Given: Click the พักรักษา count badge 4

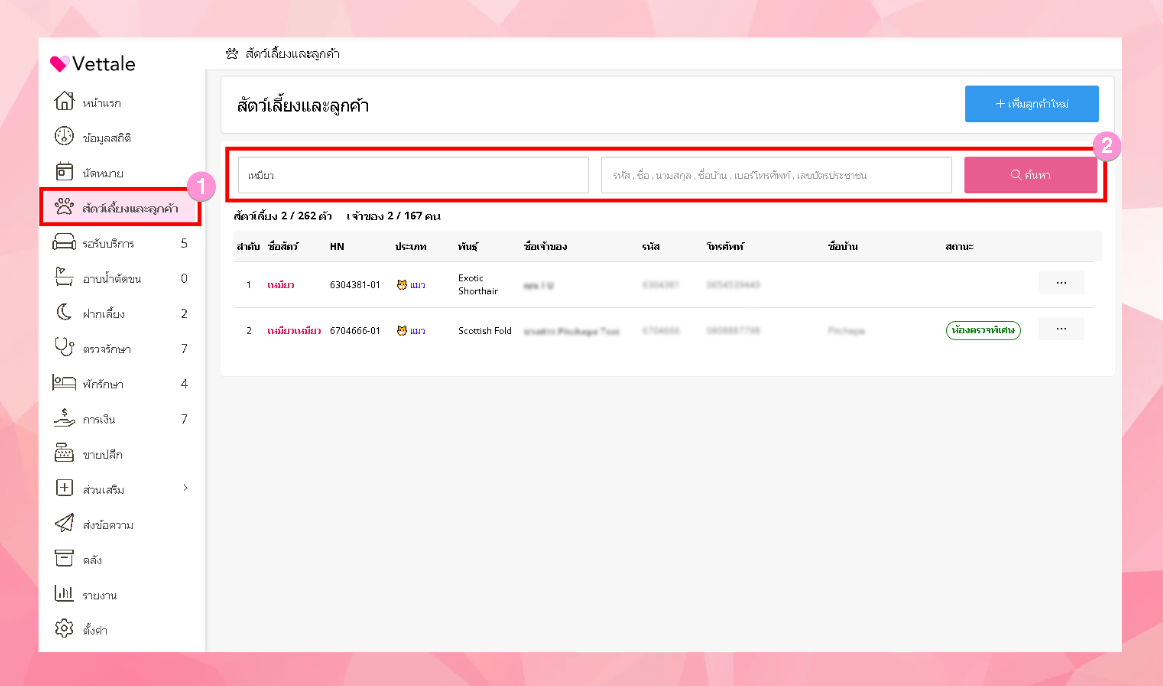Looking at the screenshot, I should (184, 384).
